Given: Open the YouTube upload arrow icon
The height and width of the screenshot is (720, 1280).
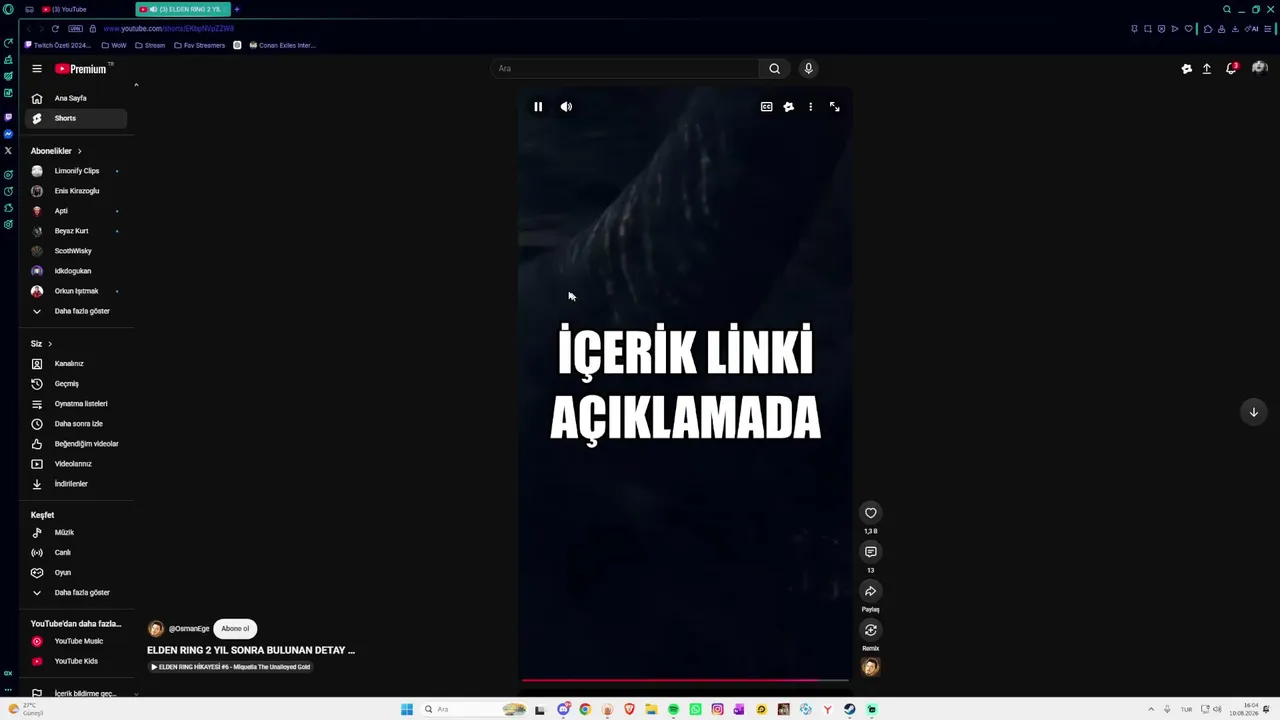Looking at the screenshot, I should (x=1207, y=69).
